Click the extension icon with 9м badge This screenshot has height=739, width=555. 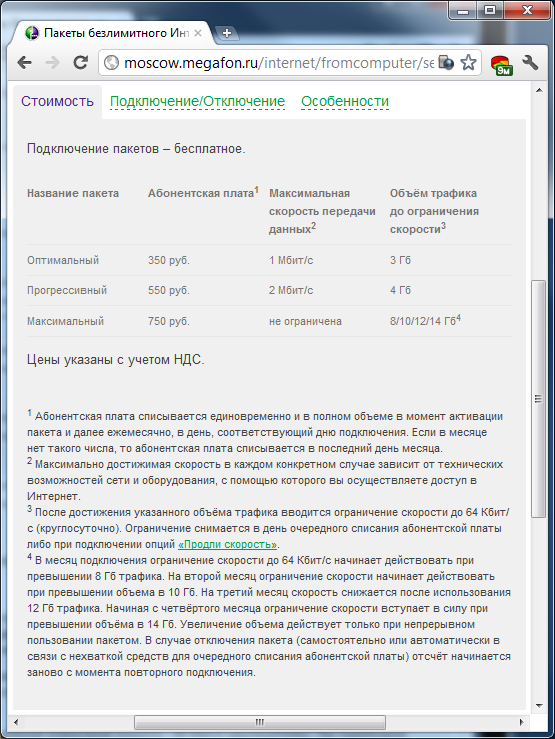click(502, 65)
